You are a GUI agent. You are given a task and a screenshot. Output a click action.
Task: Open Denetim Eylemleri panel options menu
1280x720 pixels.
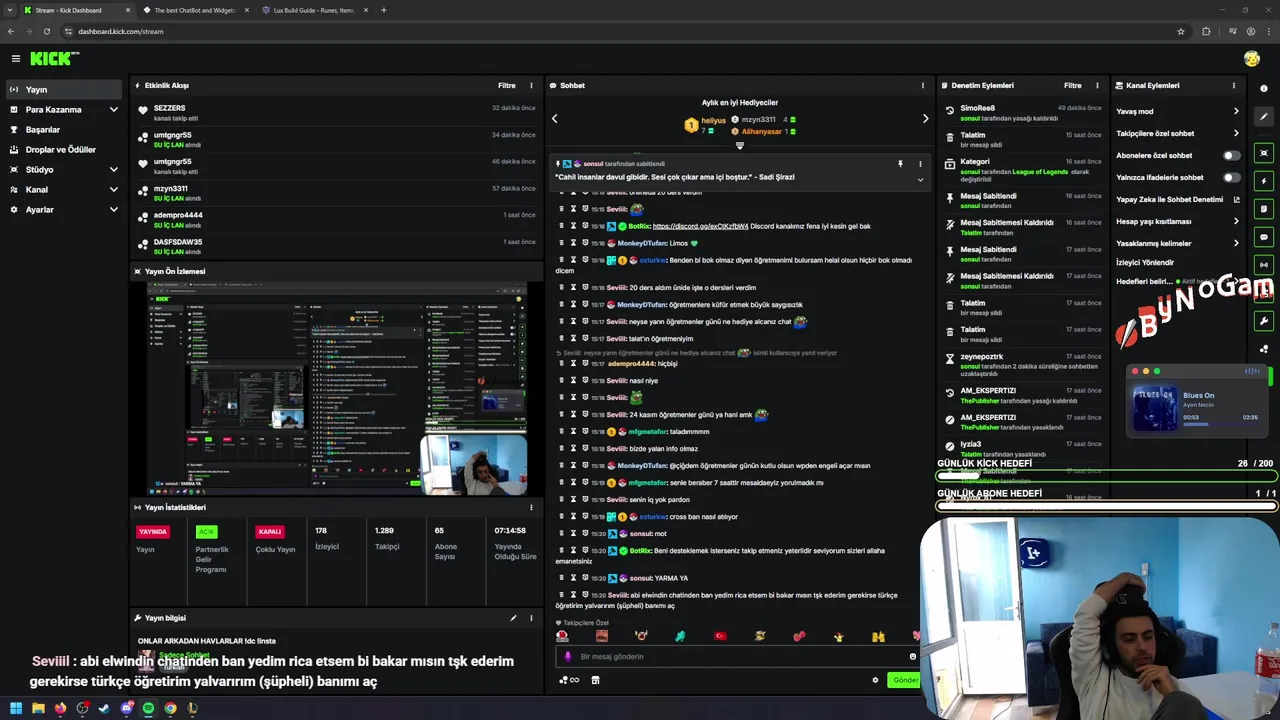point(1097,85)
